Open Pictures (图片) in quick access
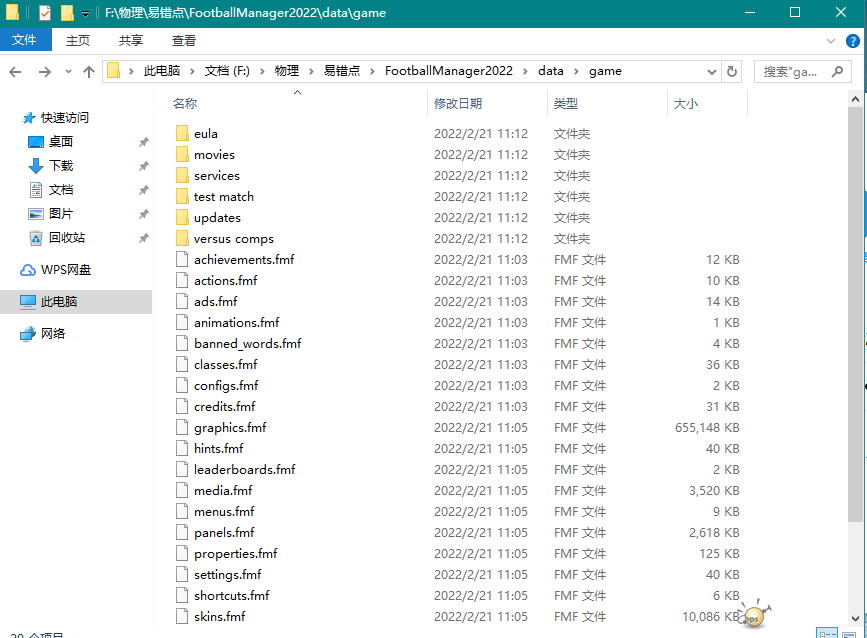 (60, 213)
